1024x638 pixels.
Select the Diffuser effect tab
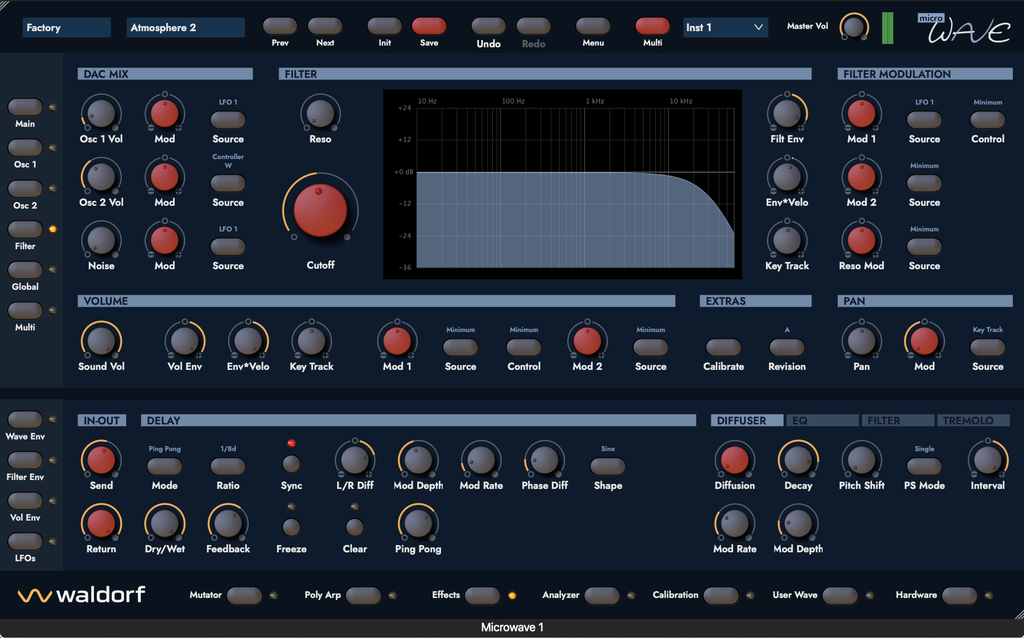(747, 421)
